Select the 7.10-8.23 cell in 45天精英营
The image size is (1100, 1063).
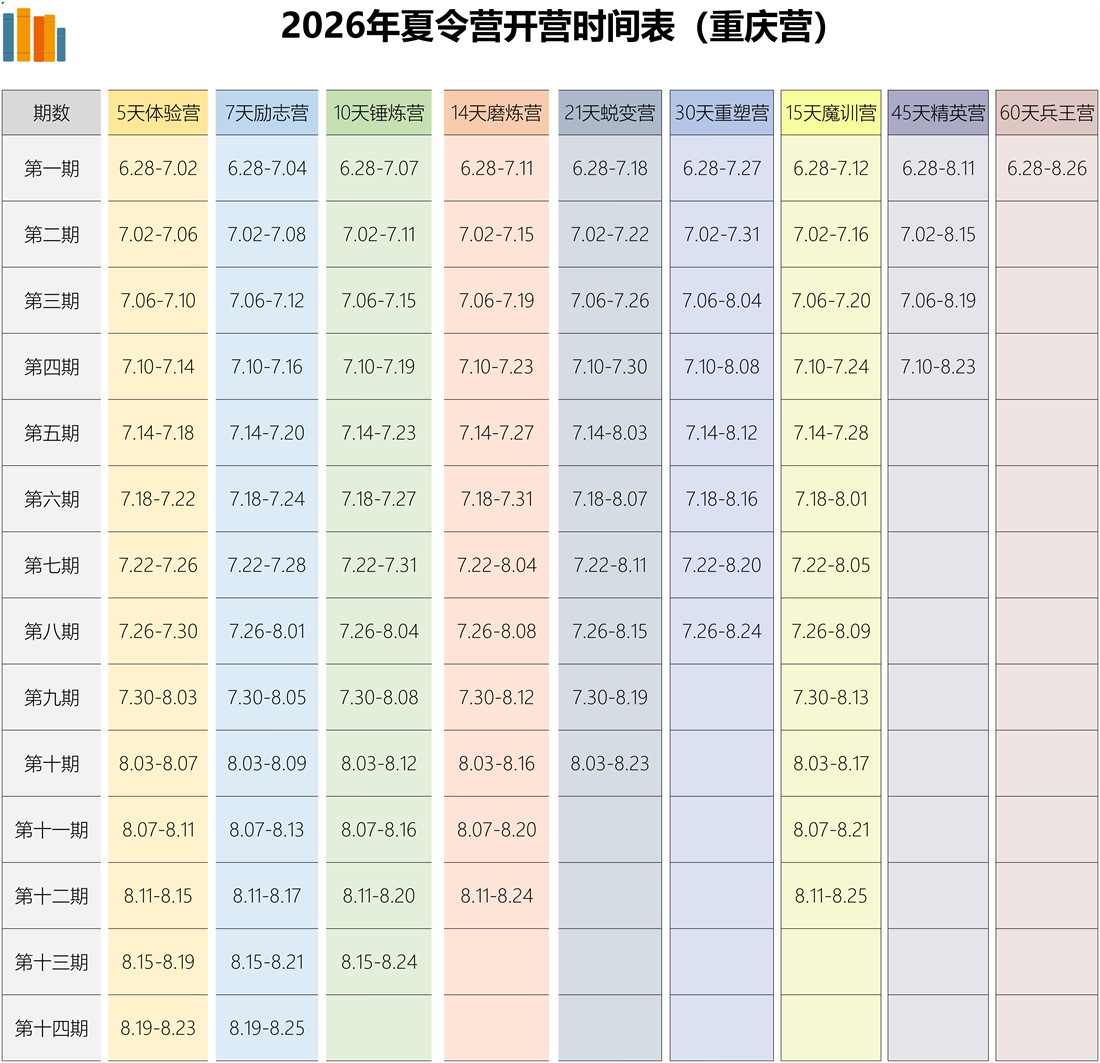(x=938, y=367)
